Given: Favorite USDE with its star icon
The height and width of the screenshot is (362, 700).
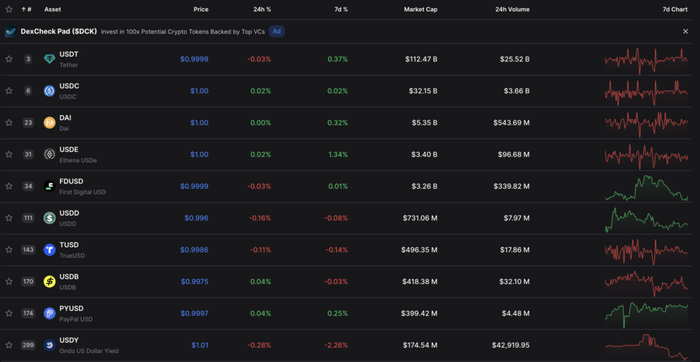Looking at the screenshot, I should [8, 154].
